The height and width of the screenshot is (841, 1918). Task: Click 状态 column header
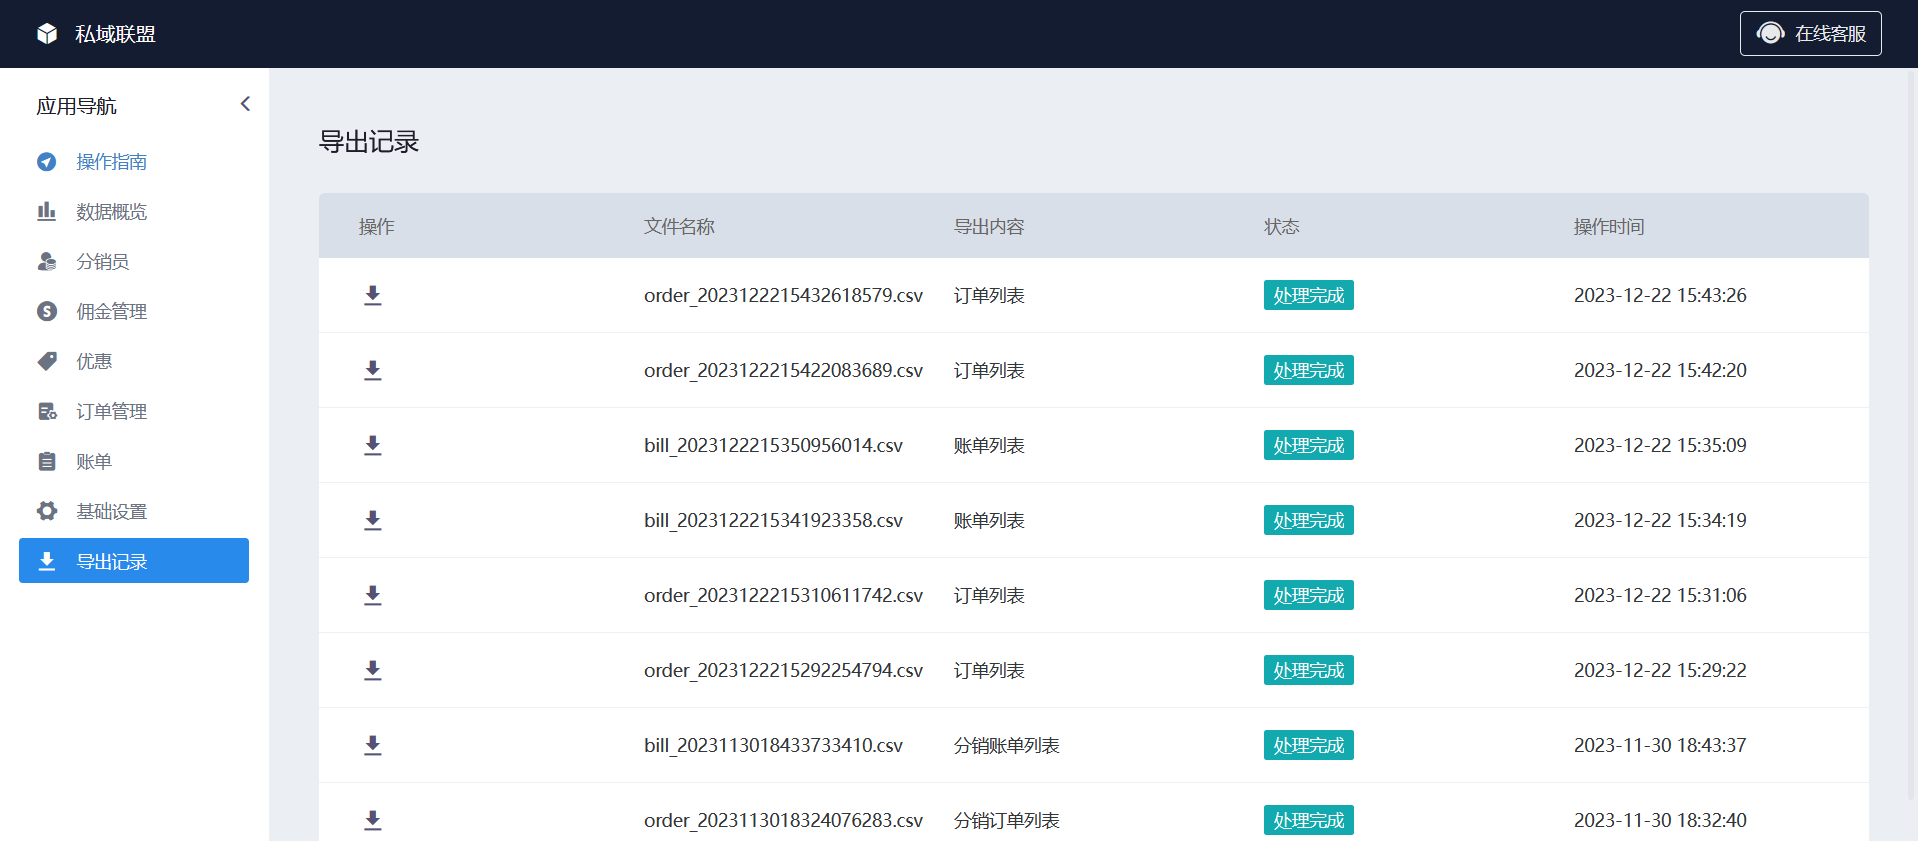click(x=1281, y=227)
